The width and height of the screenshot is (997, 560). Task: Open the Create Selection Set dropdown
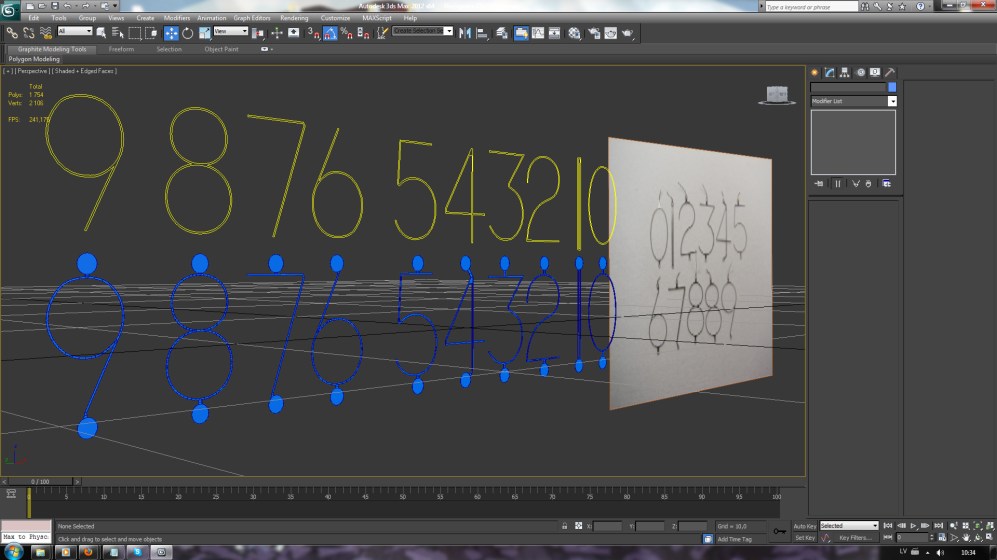coord(422,31)
